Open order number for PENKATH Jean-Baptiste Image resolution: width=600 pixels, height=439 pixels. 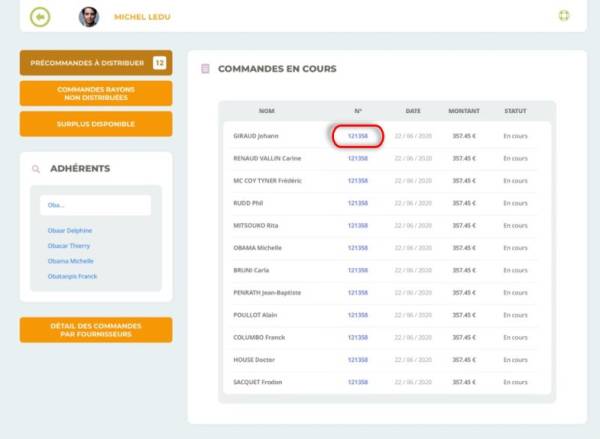(x=358, y=293)
